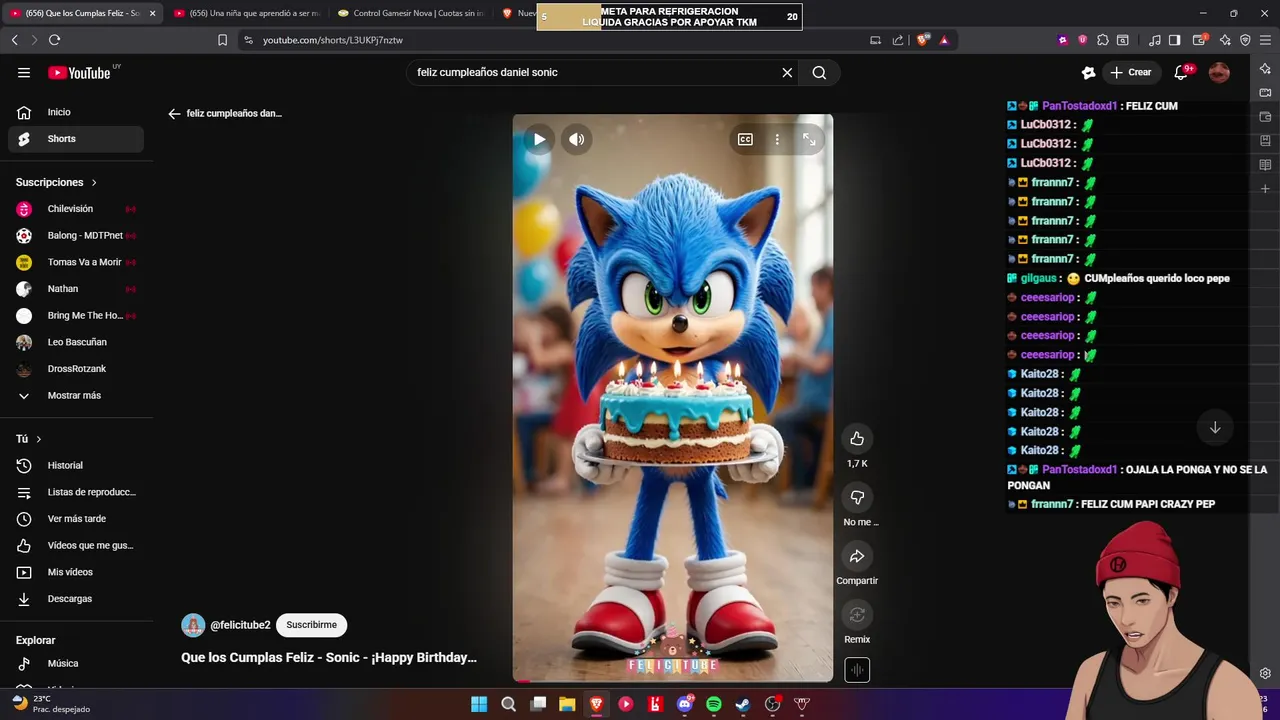
Task: Open Música under Explorar
Action: tap(76, 663)
